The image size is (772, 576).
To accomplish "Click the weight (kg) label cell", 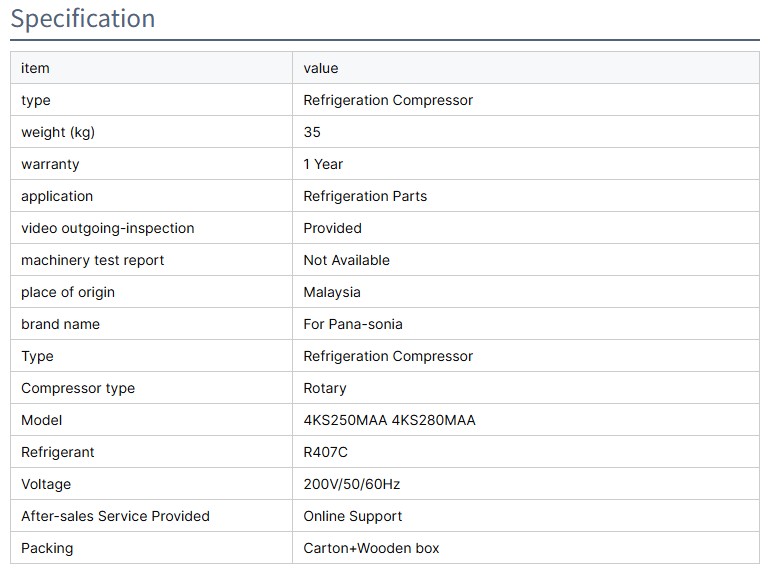I will (58, 132).
